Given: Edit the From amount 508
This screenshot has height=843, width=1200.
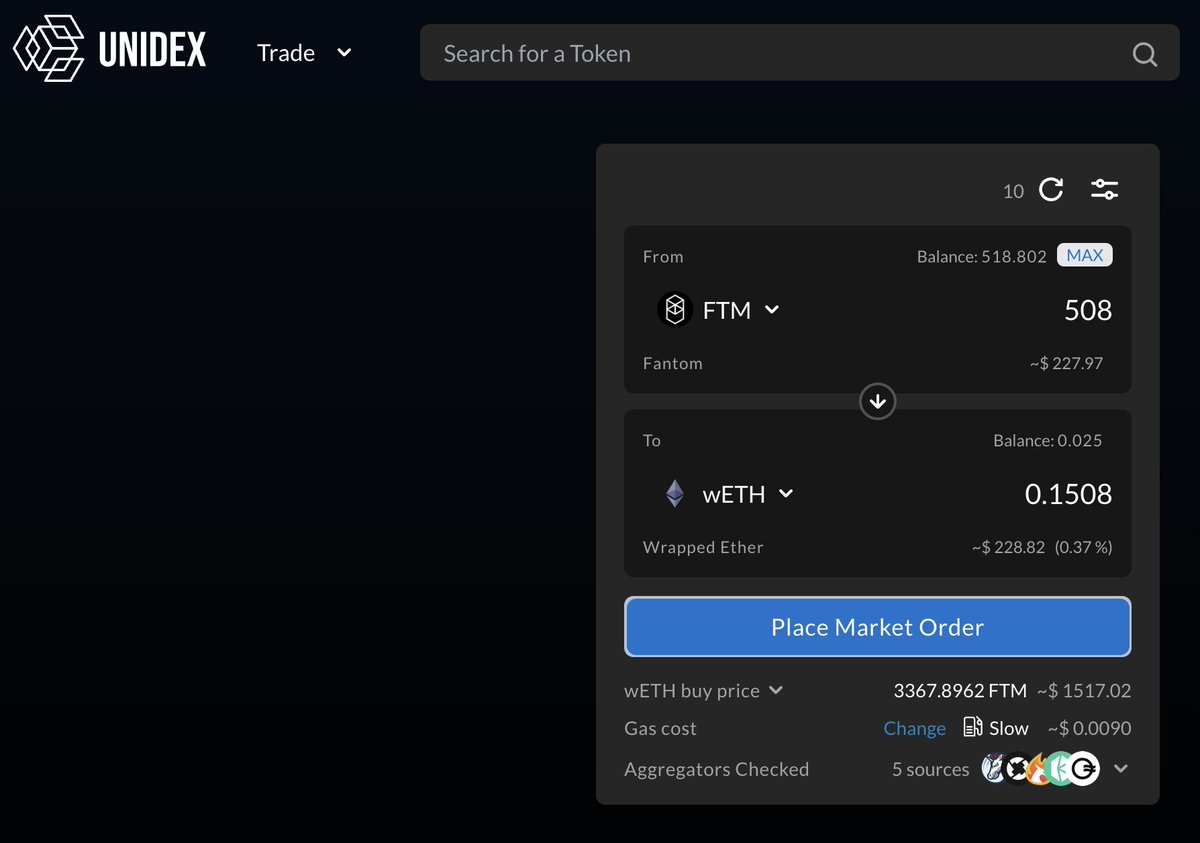Looking at the screenshot, I should tap(1088, 310).
